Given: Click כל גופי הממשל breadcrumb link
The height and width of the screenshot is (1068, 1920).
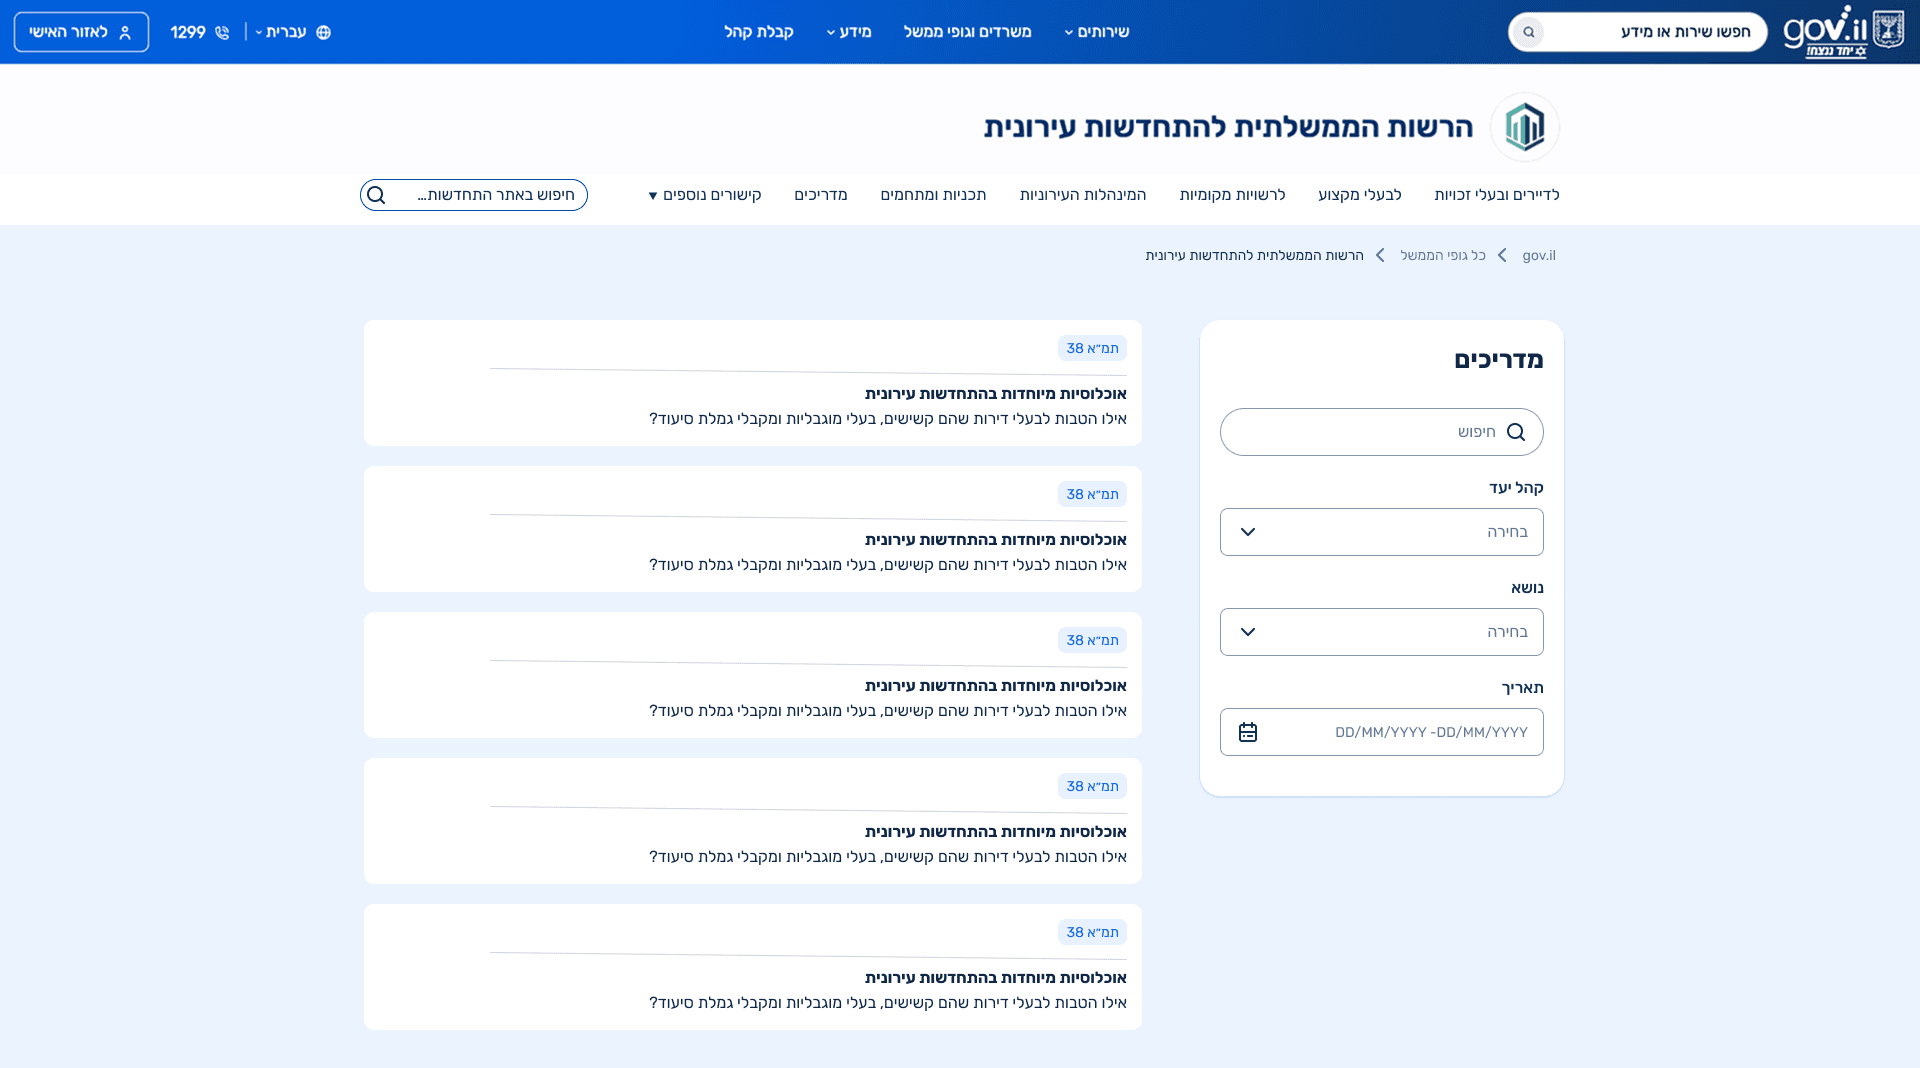Looking at the screenshot, I should pyautogui.click(x=1443, y=255).
